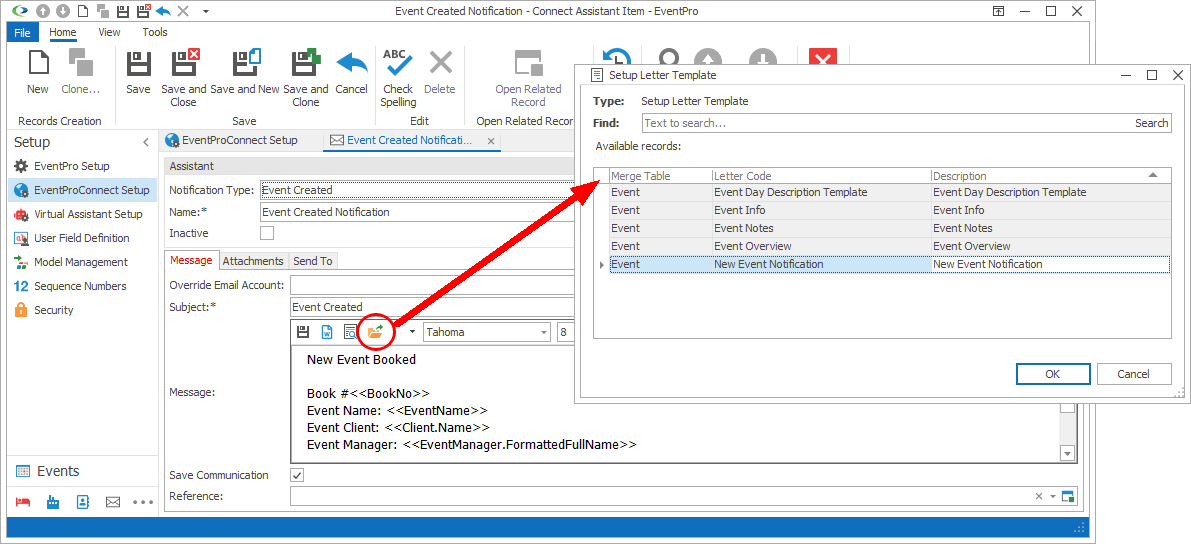The width and height of the screenshot is (1191, 544).
Task: Close the Event Created Notification tab
Action: [491, 141]
